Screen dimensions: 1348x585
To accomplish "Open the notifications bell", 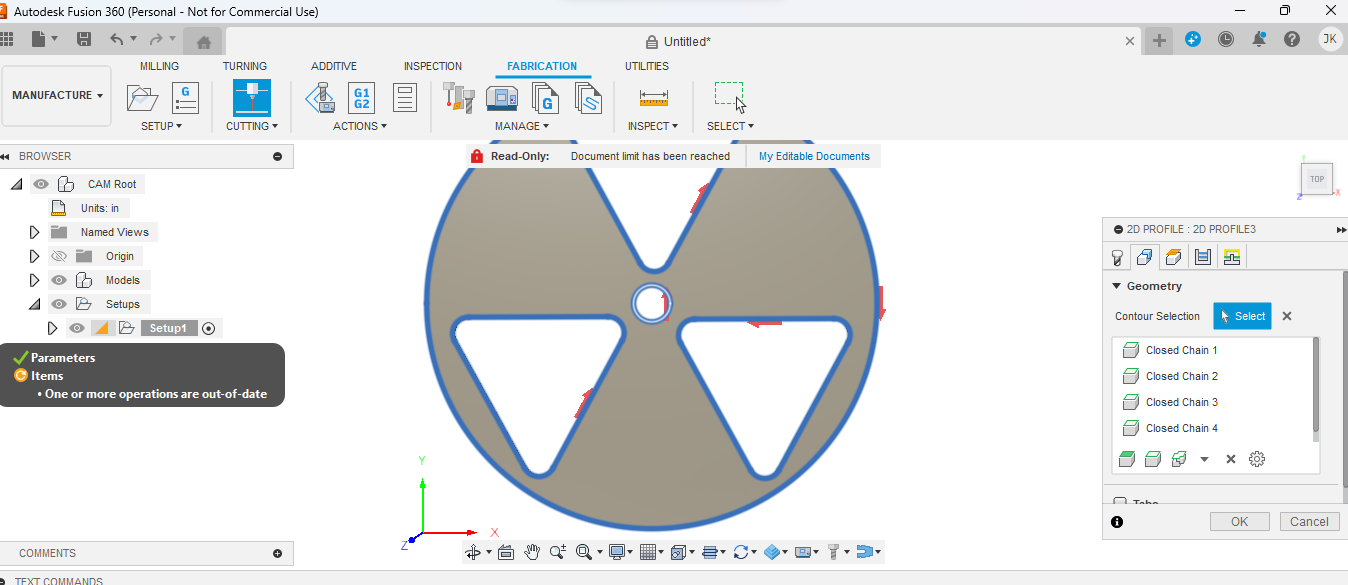I will coord(1259,39).
